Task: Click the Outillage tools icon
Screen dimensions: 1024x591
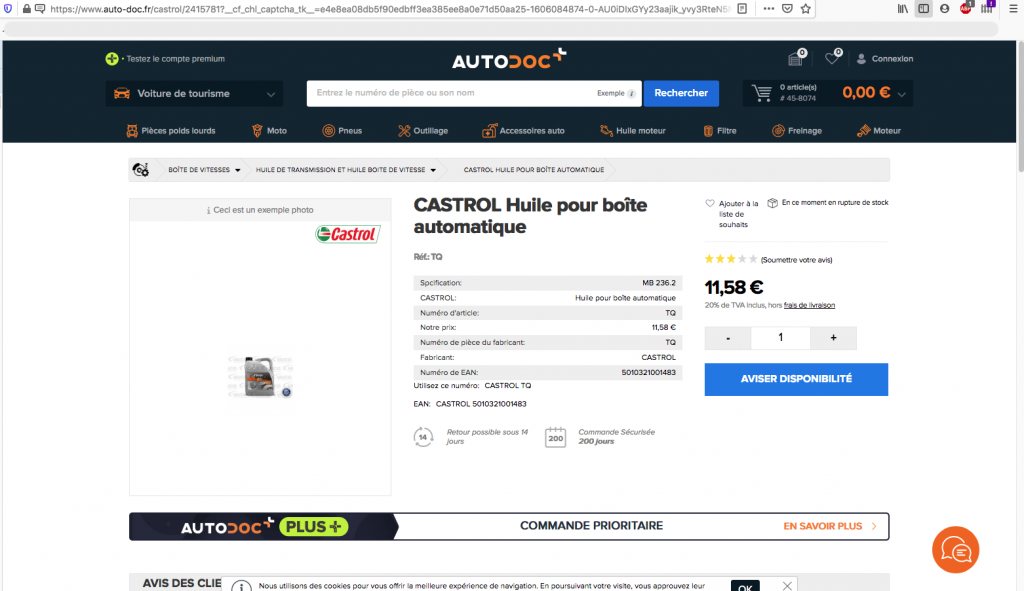Action: (404, 131)
